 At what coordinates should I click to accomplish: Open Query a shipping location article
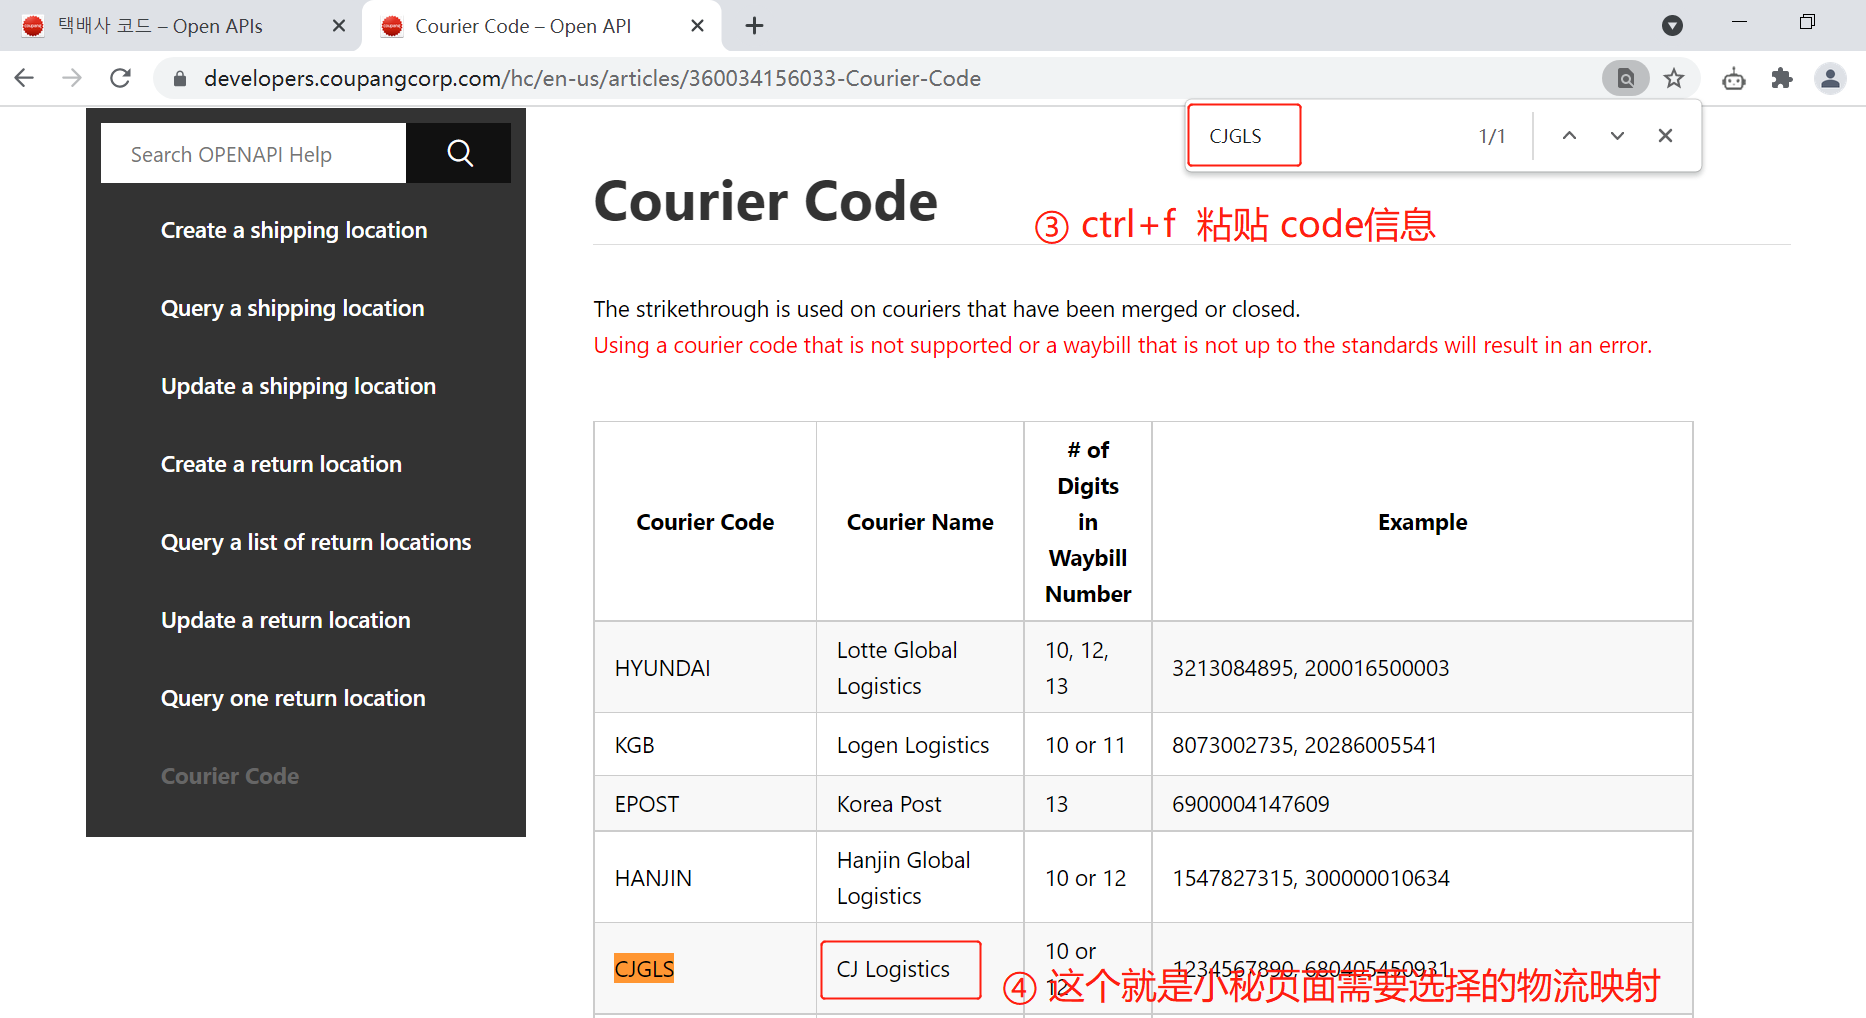click(293, 308)
